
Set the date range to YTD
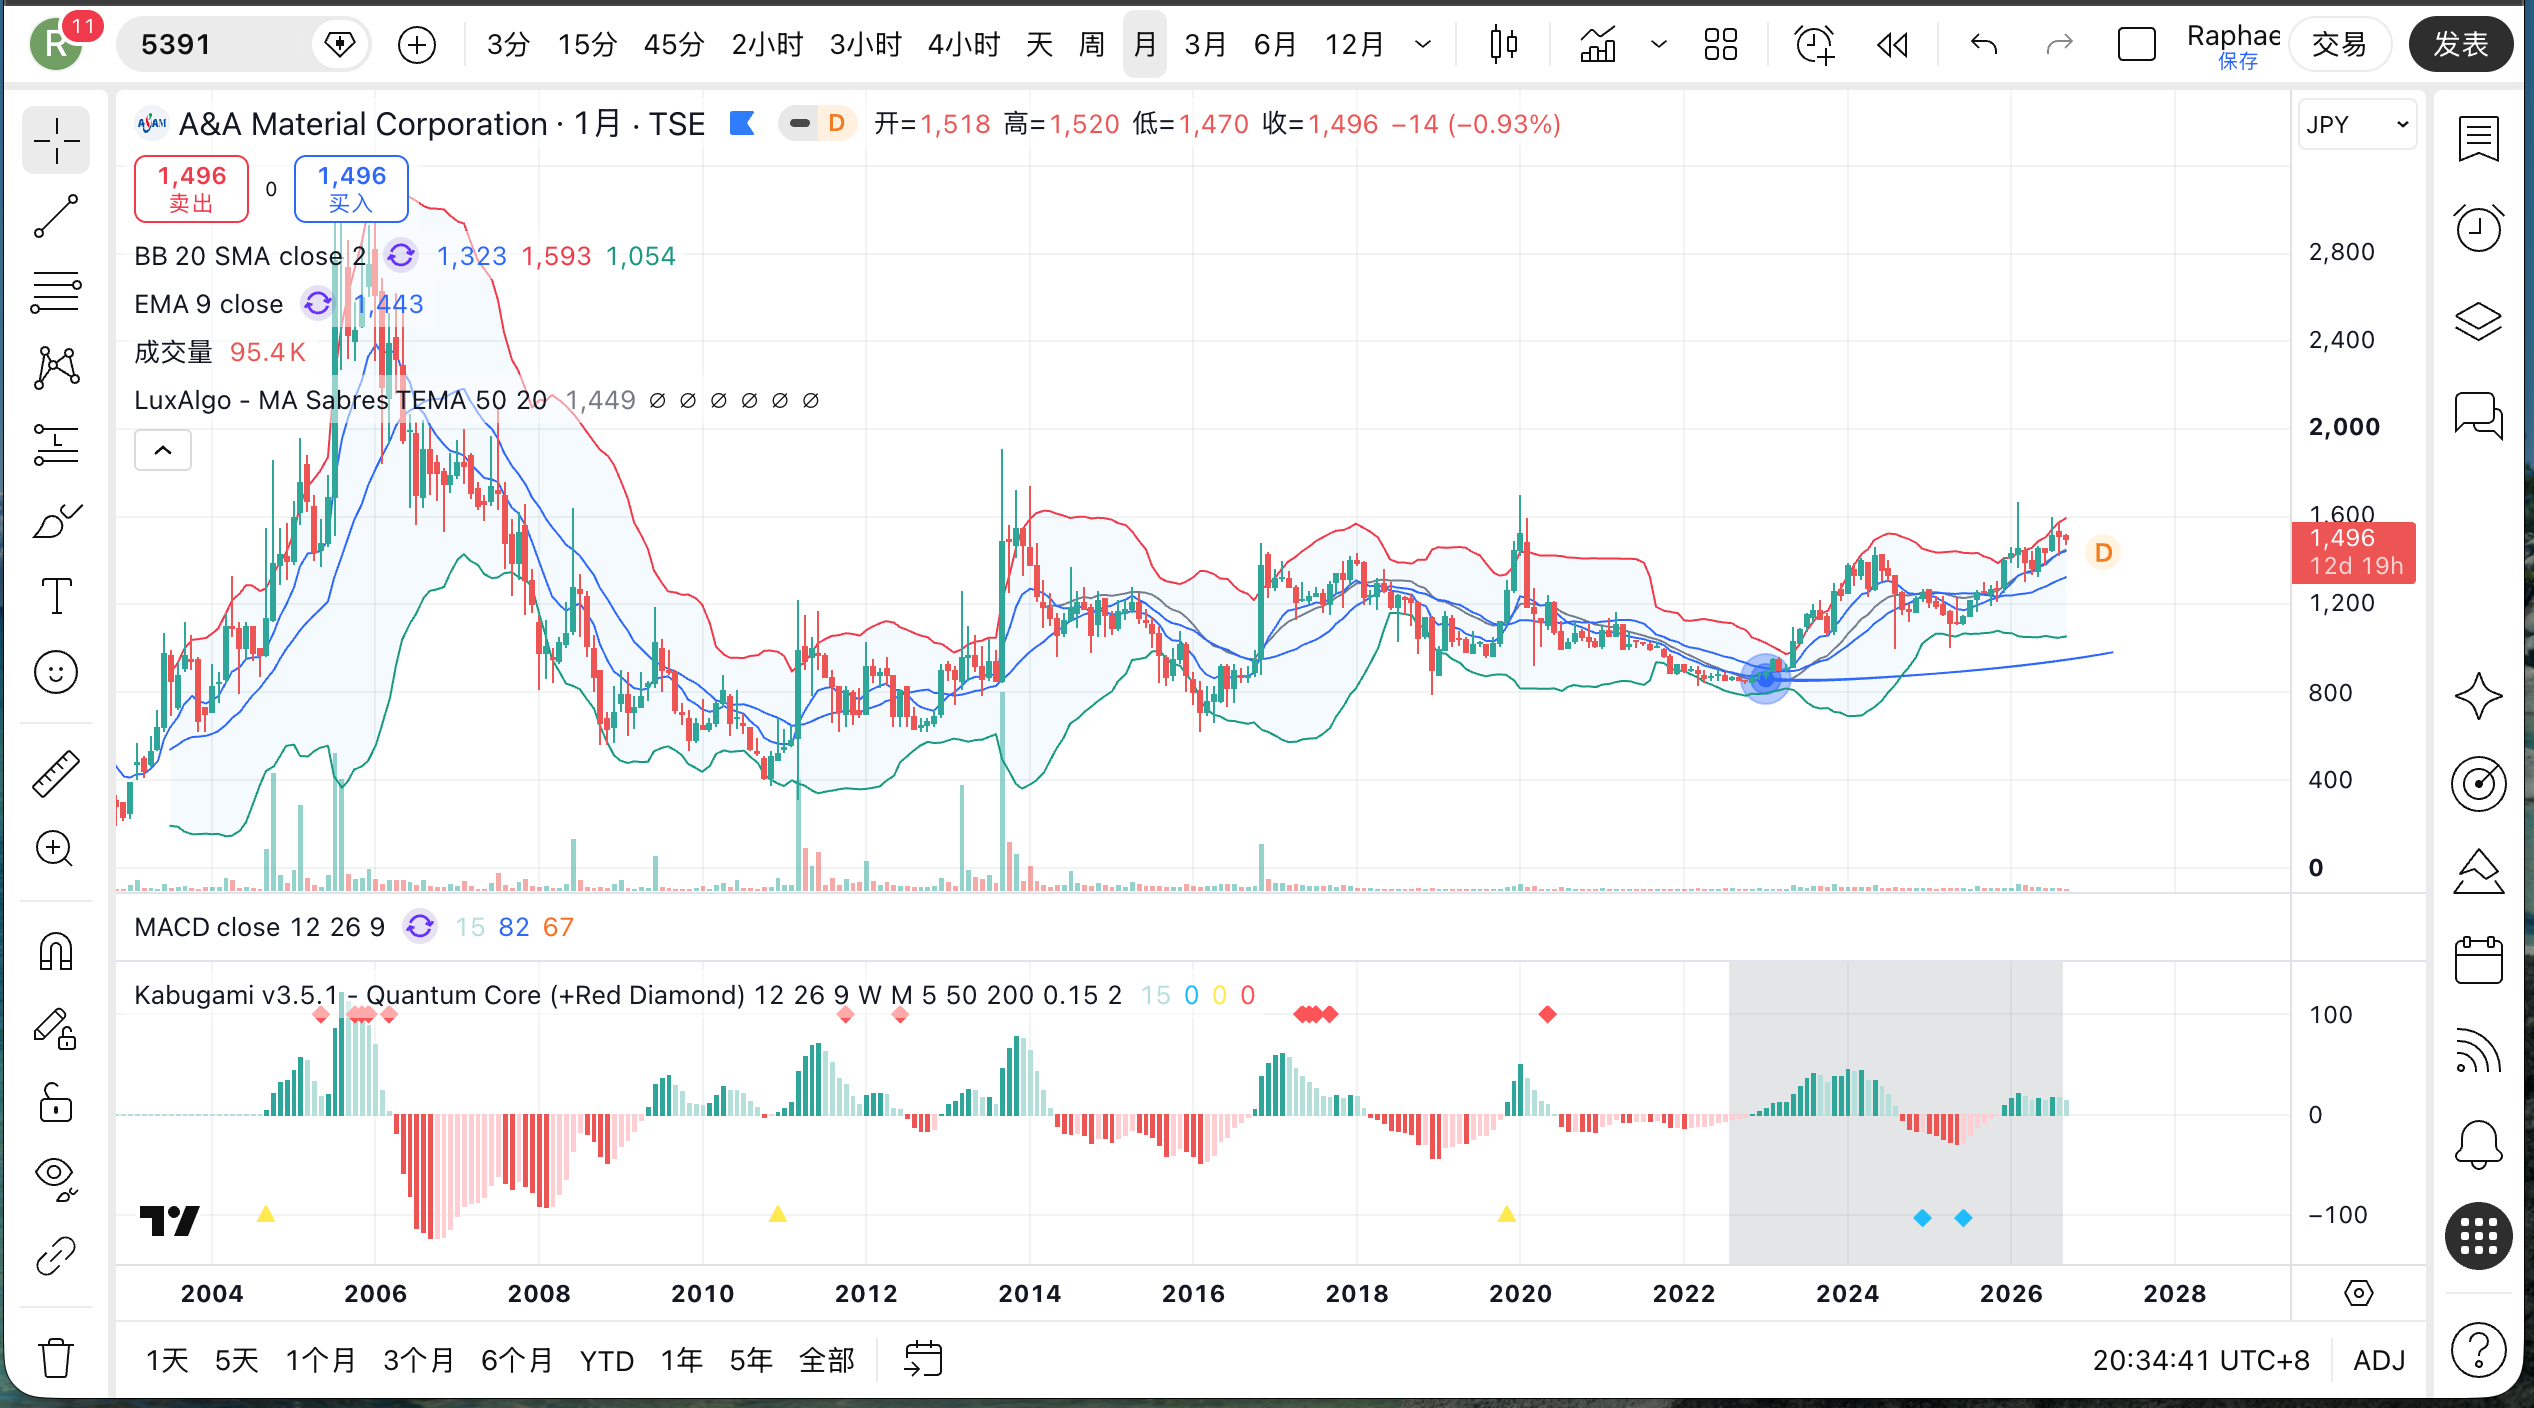click(x=607, y=1360)
